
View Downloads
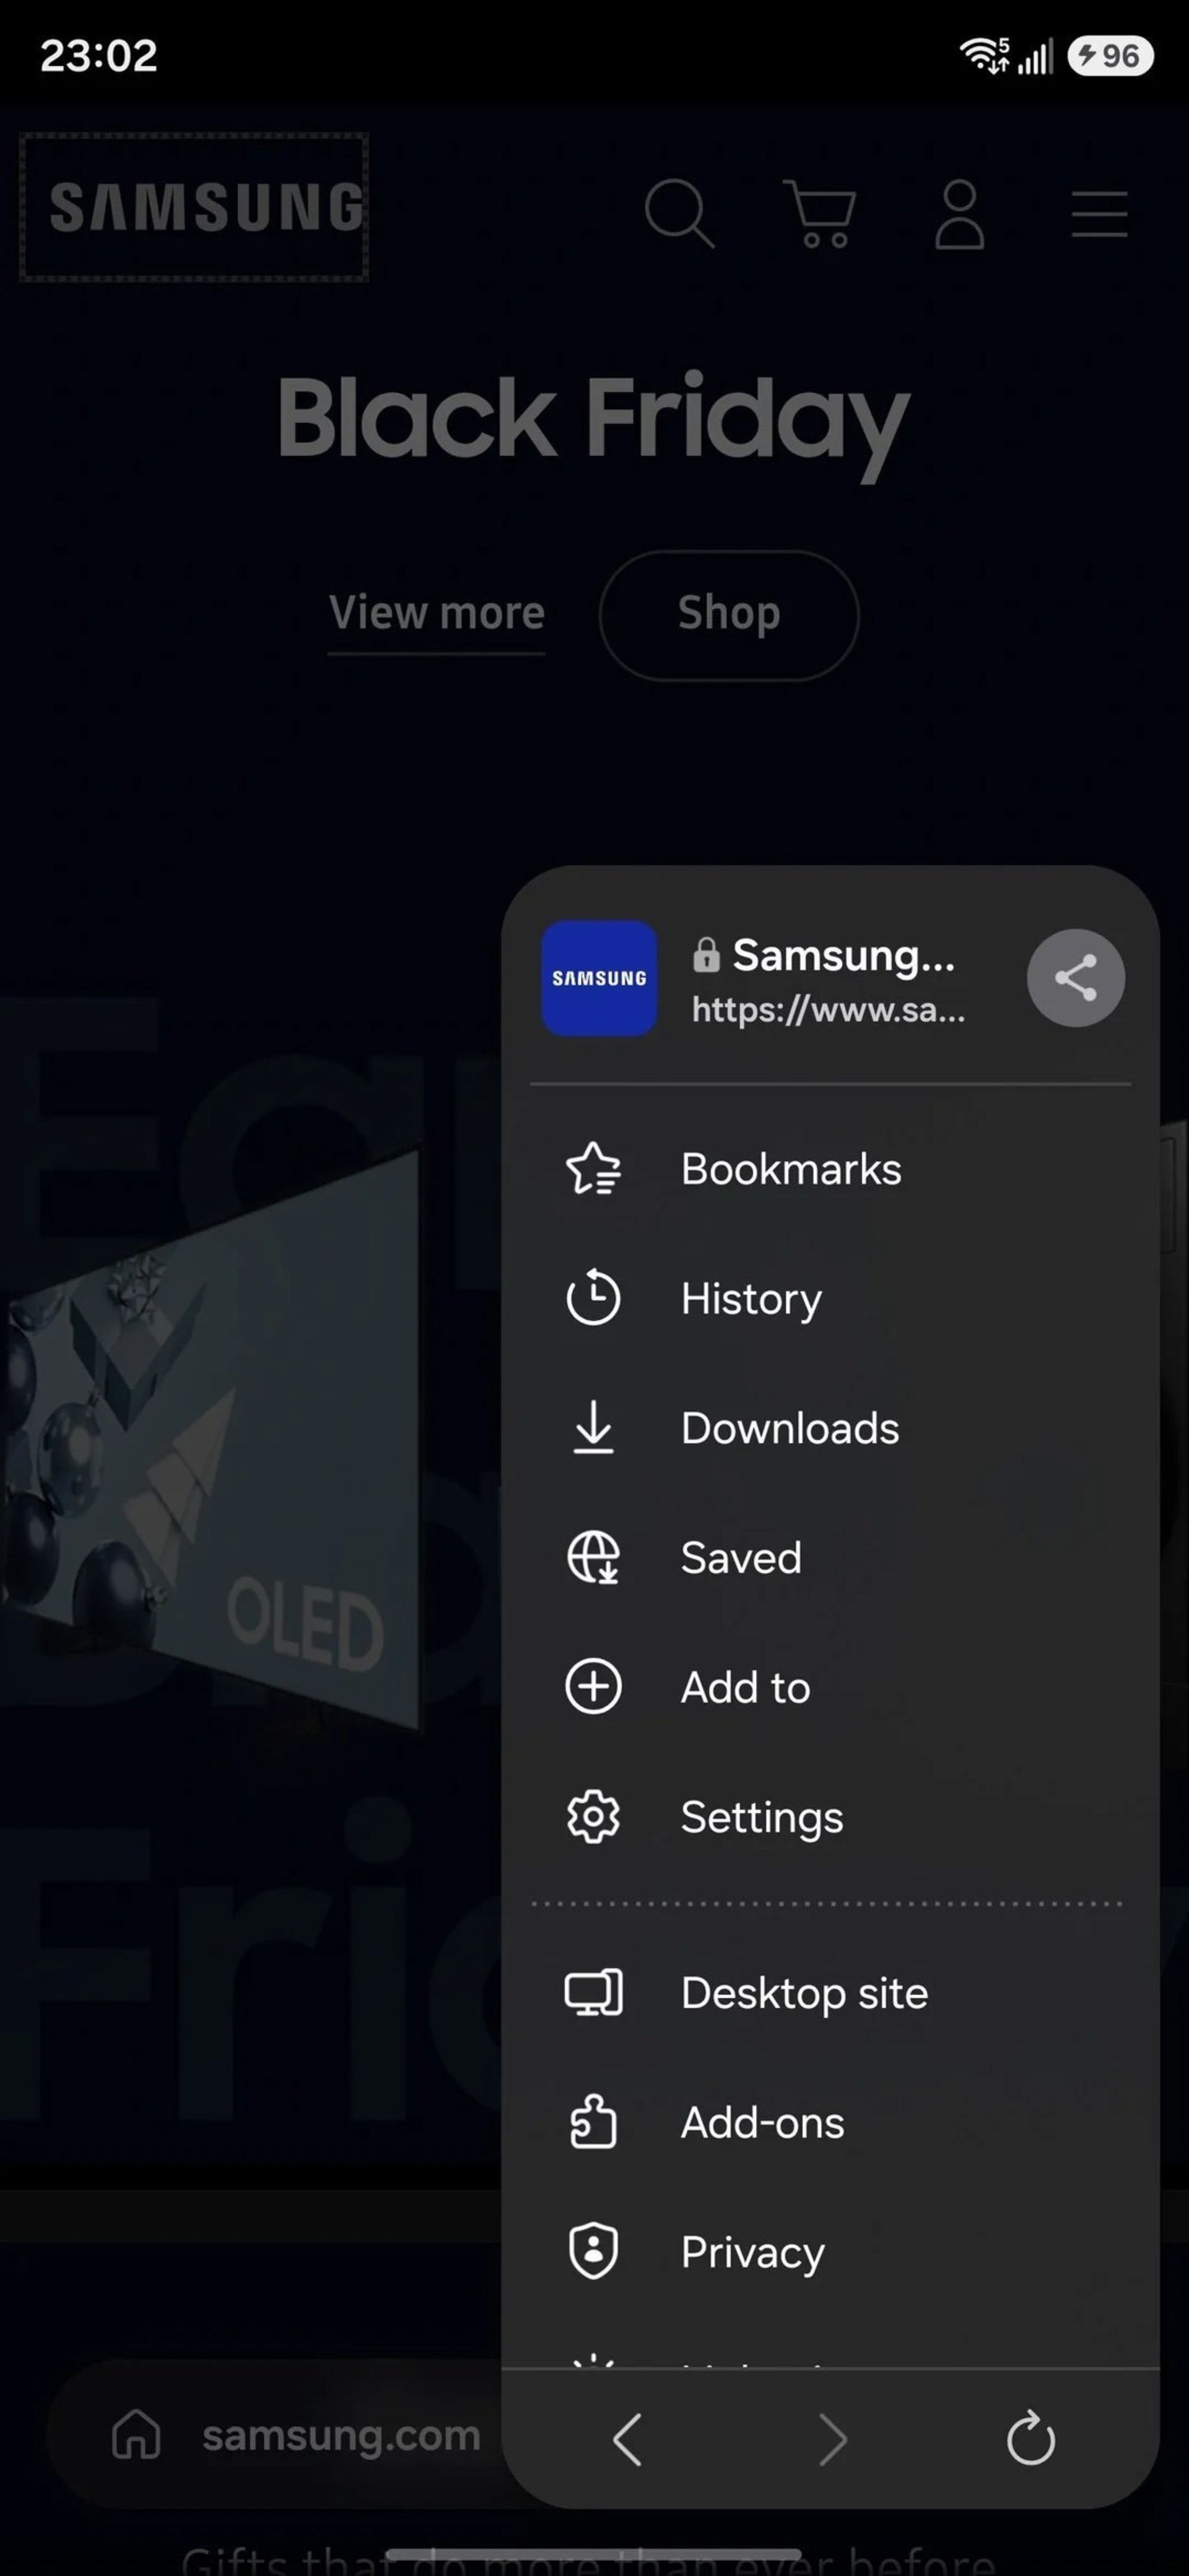point(789,1428)
